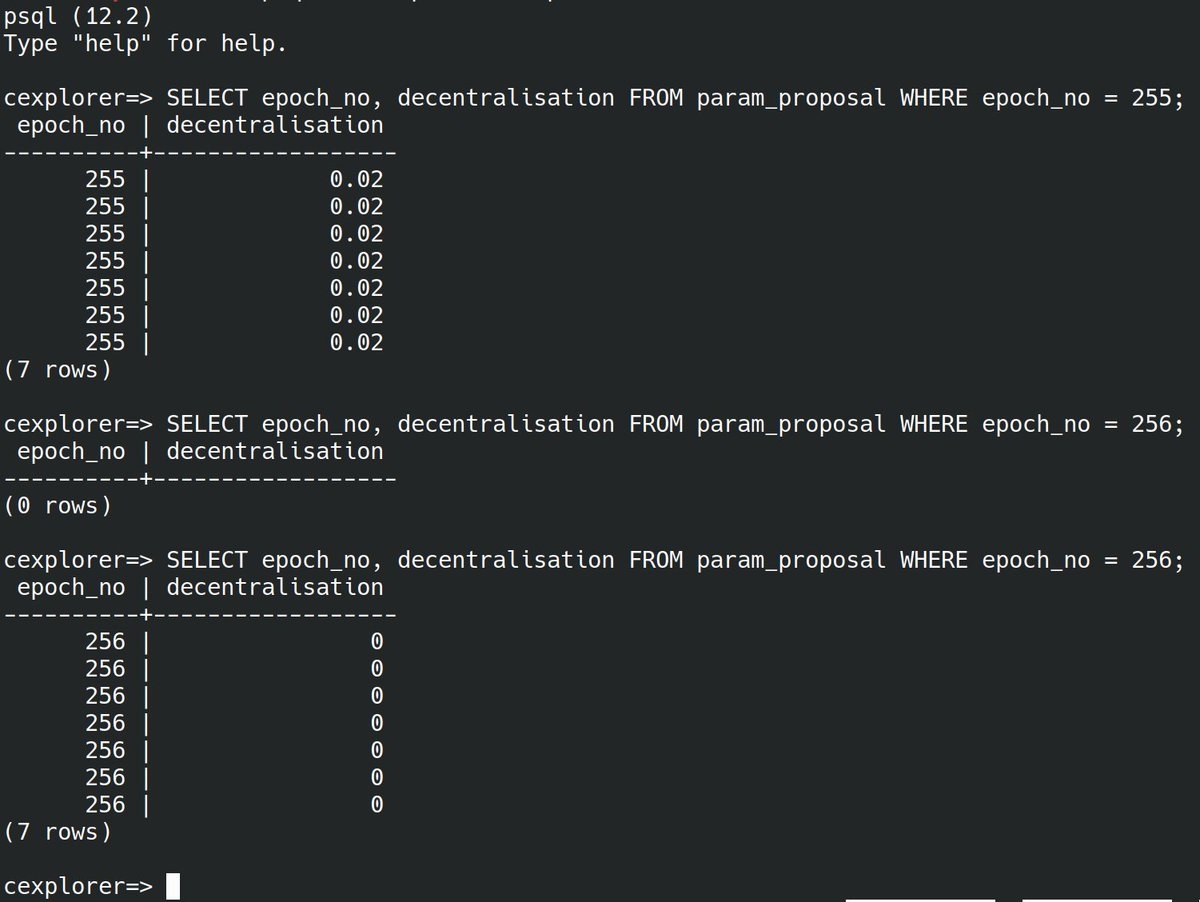Click the epoch_no header of the first result

[71, 125]
